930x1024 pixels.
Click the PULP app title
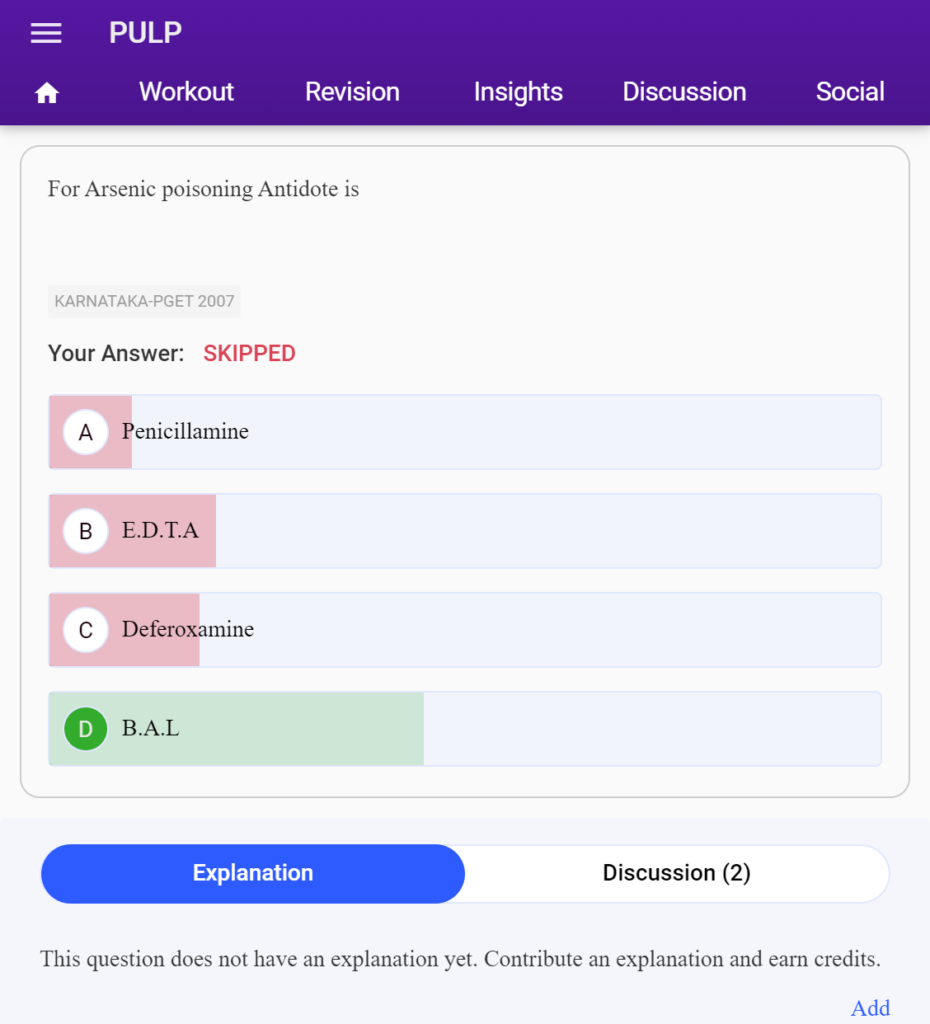click(145, 33)
